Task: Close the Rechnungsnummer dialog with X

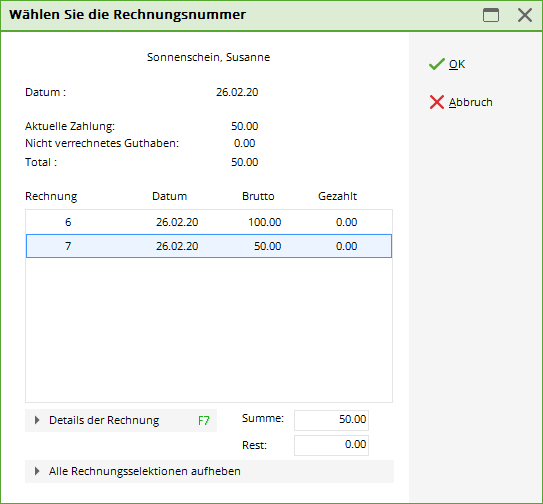Action: coord(525,15)
